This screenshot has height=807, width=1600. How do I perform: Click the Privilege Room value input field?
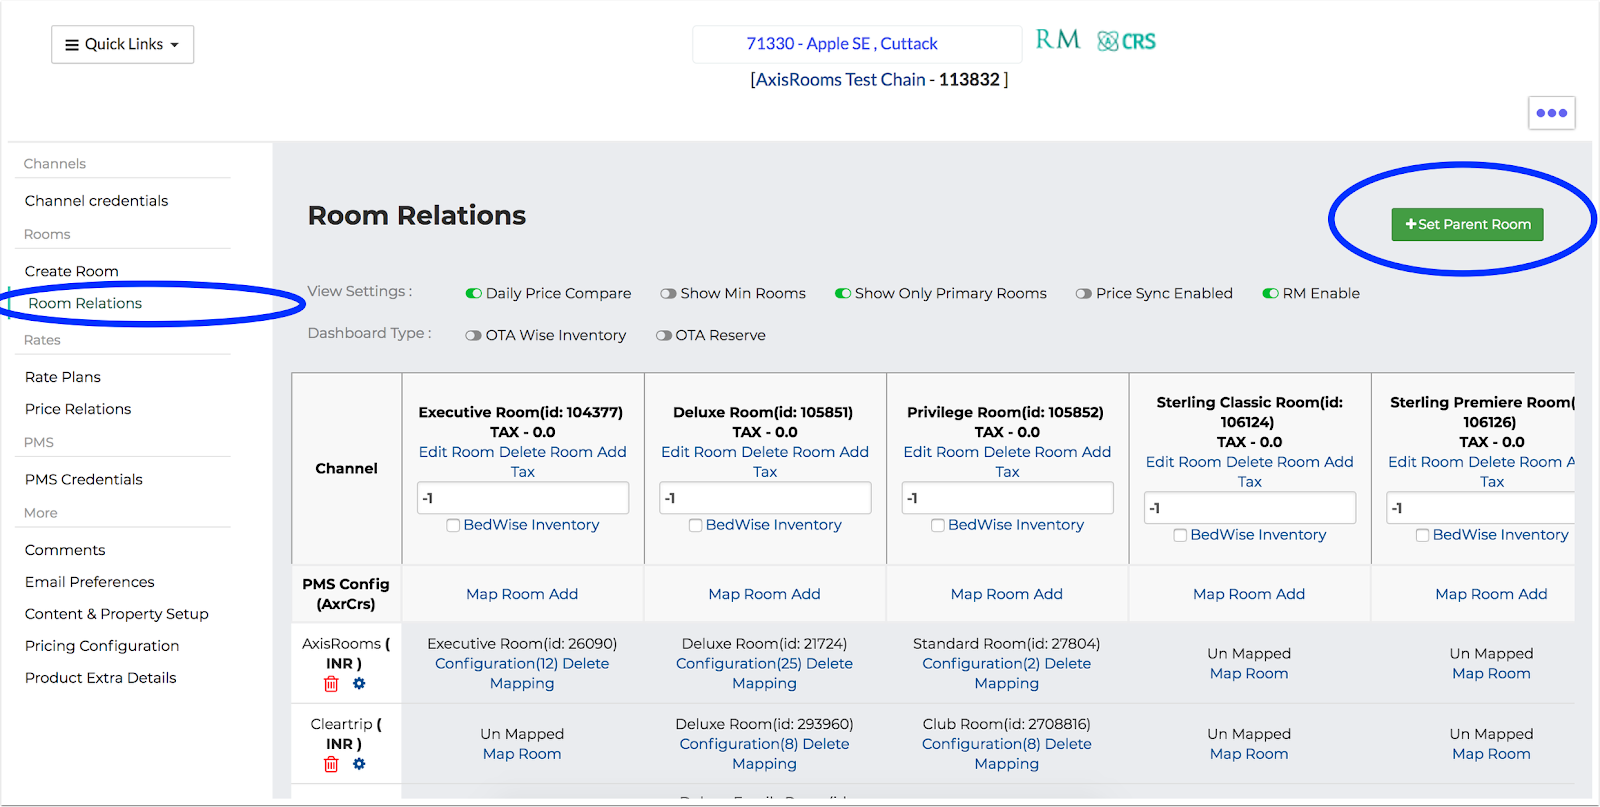1007,498
